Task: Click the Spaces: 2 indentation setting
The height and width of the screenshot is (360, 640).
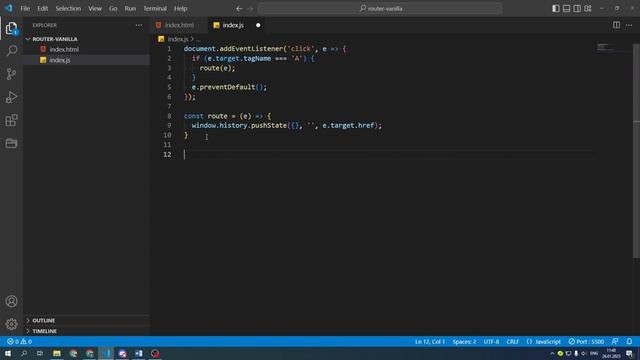Action: tap(464, 342)
